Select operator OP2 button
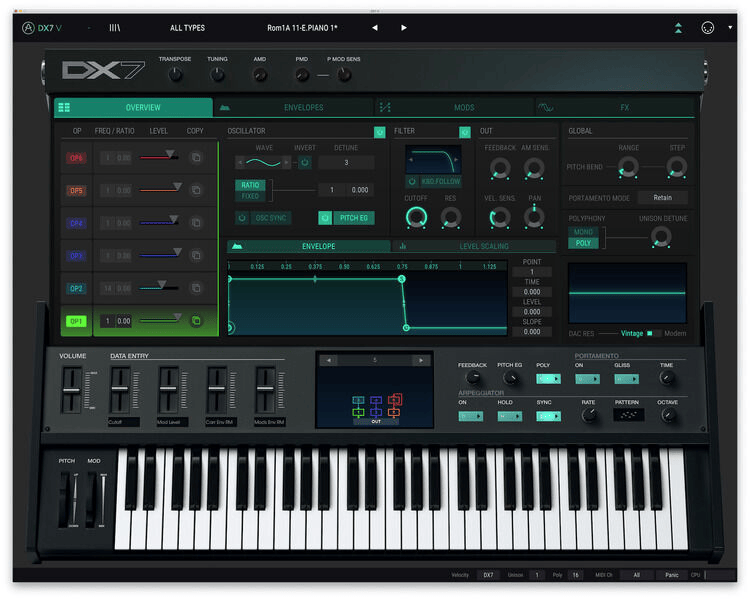Viewport: 750px width, 599px height. point(76,288)
